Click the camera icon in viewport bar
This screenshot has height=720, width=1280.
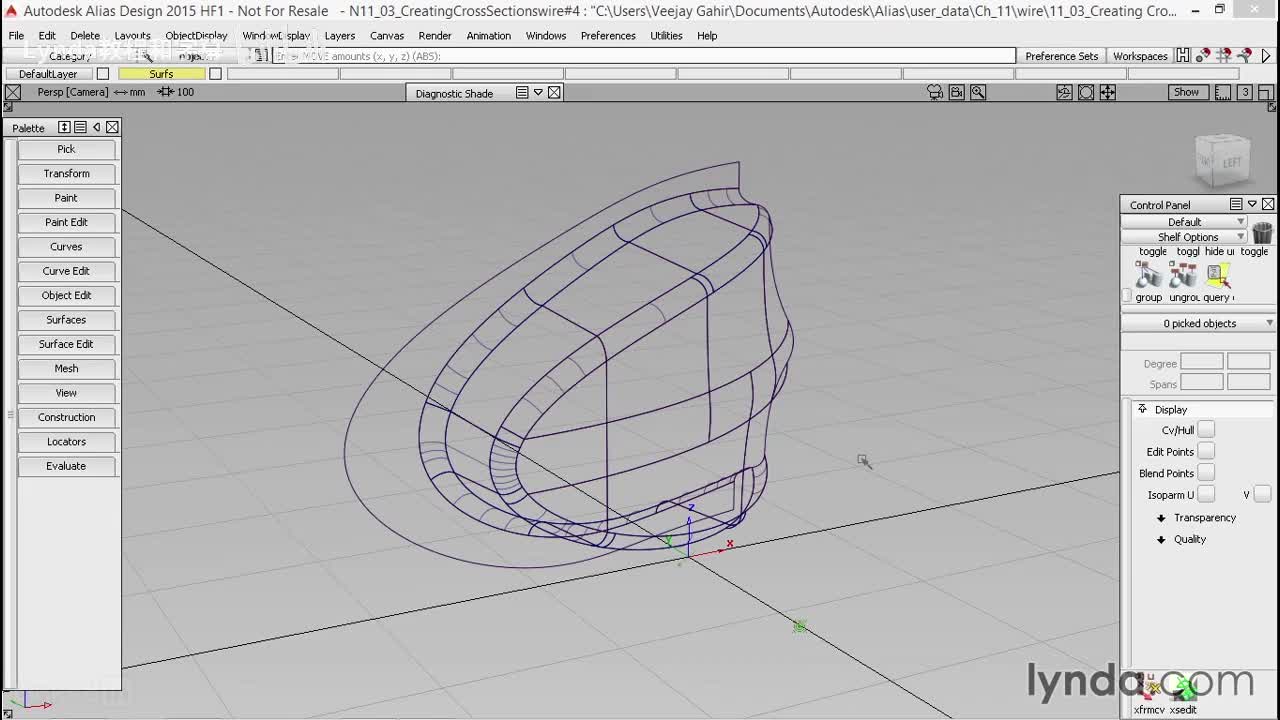coord(935,92)
